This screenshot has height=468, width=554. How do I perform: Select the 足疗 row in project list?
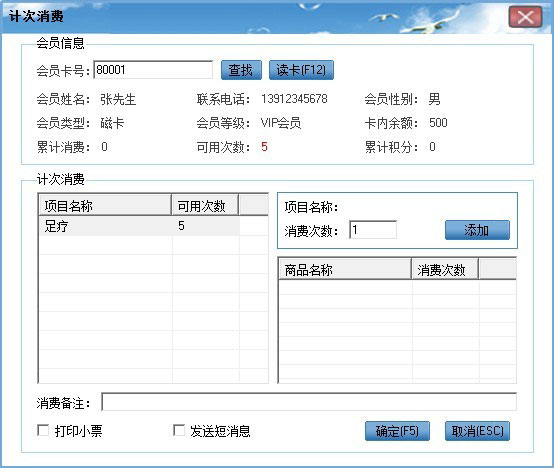click(x=139, y=226)
